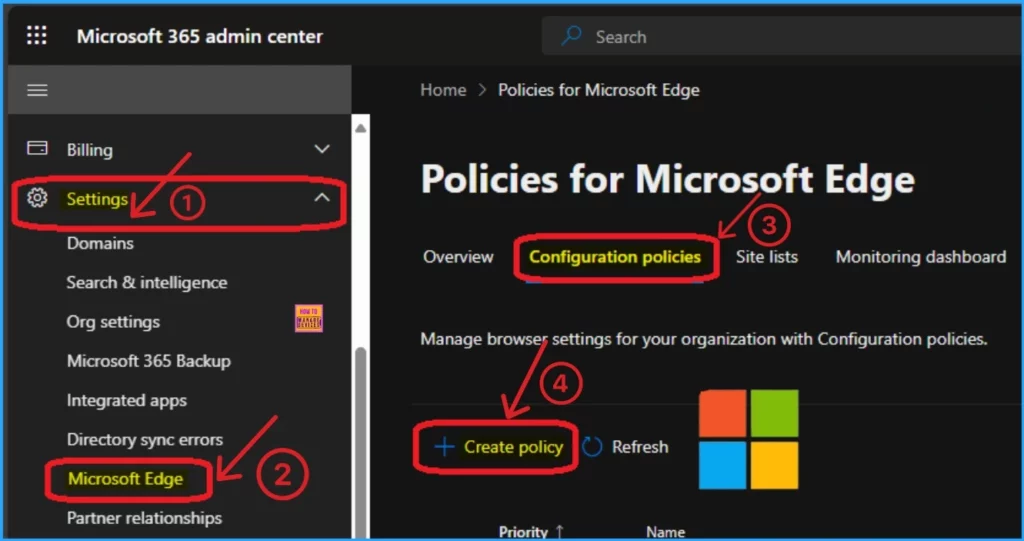Image resolution: width=1024 pixels, height=541 pixels.
Task: Open the Overview tab
Action: 458,257
